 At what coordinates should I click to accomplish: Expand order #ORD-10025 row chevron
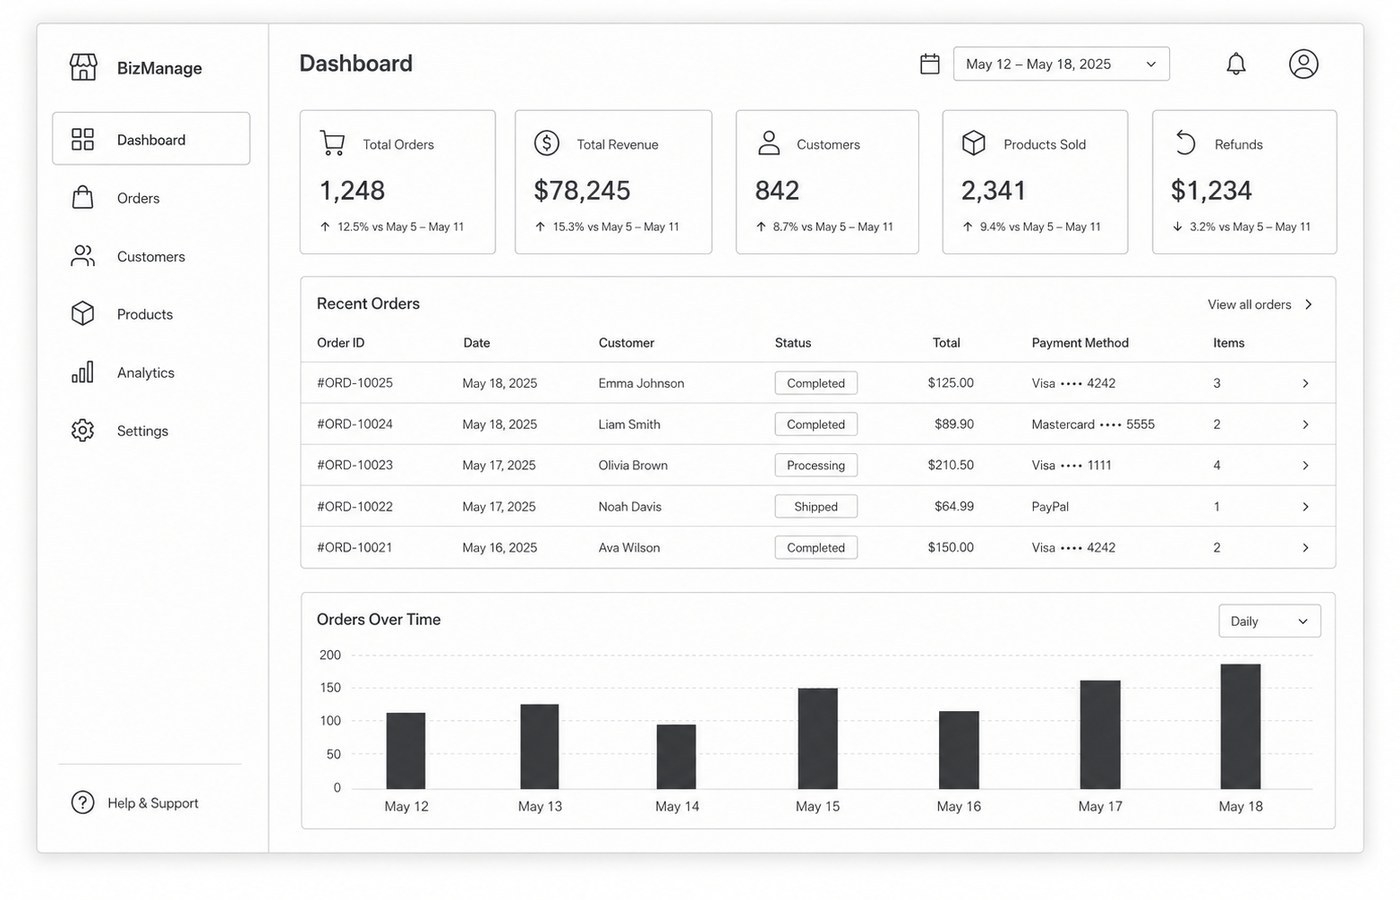pyautogui.click(x=1305, y=383)
